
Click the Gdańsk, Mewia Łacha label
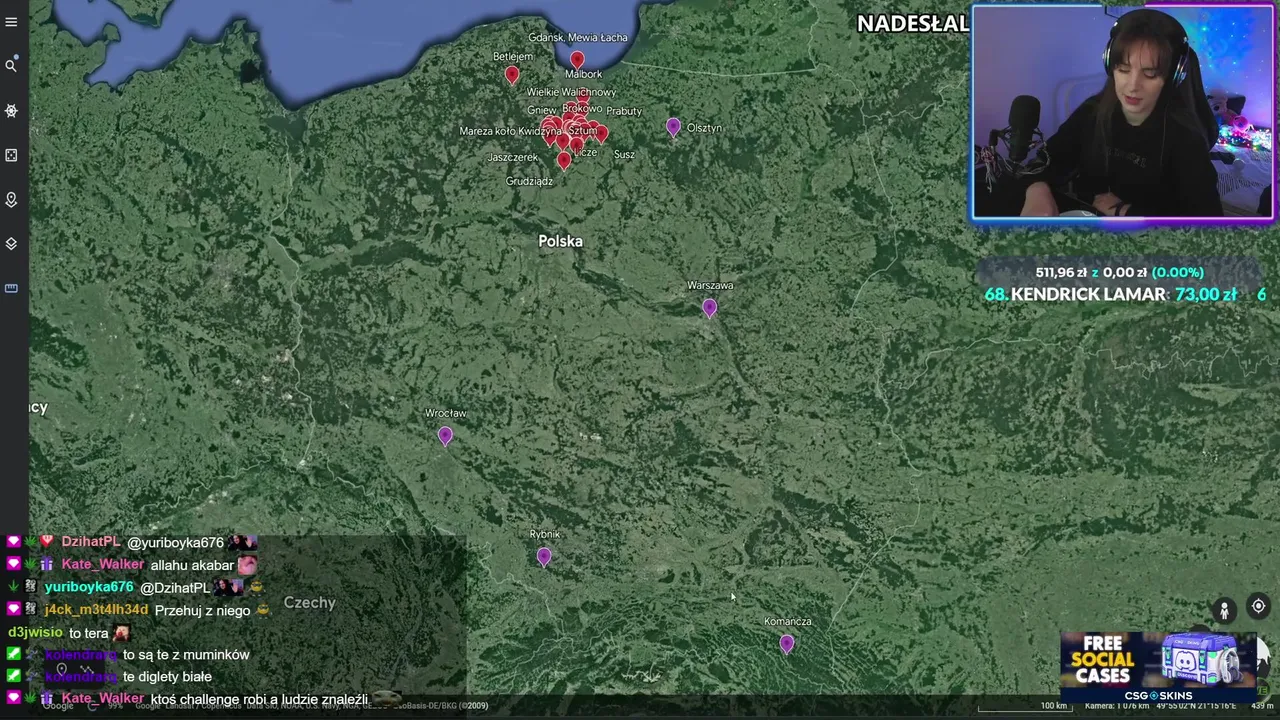[578, 38]
